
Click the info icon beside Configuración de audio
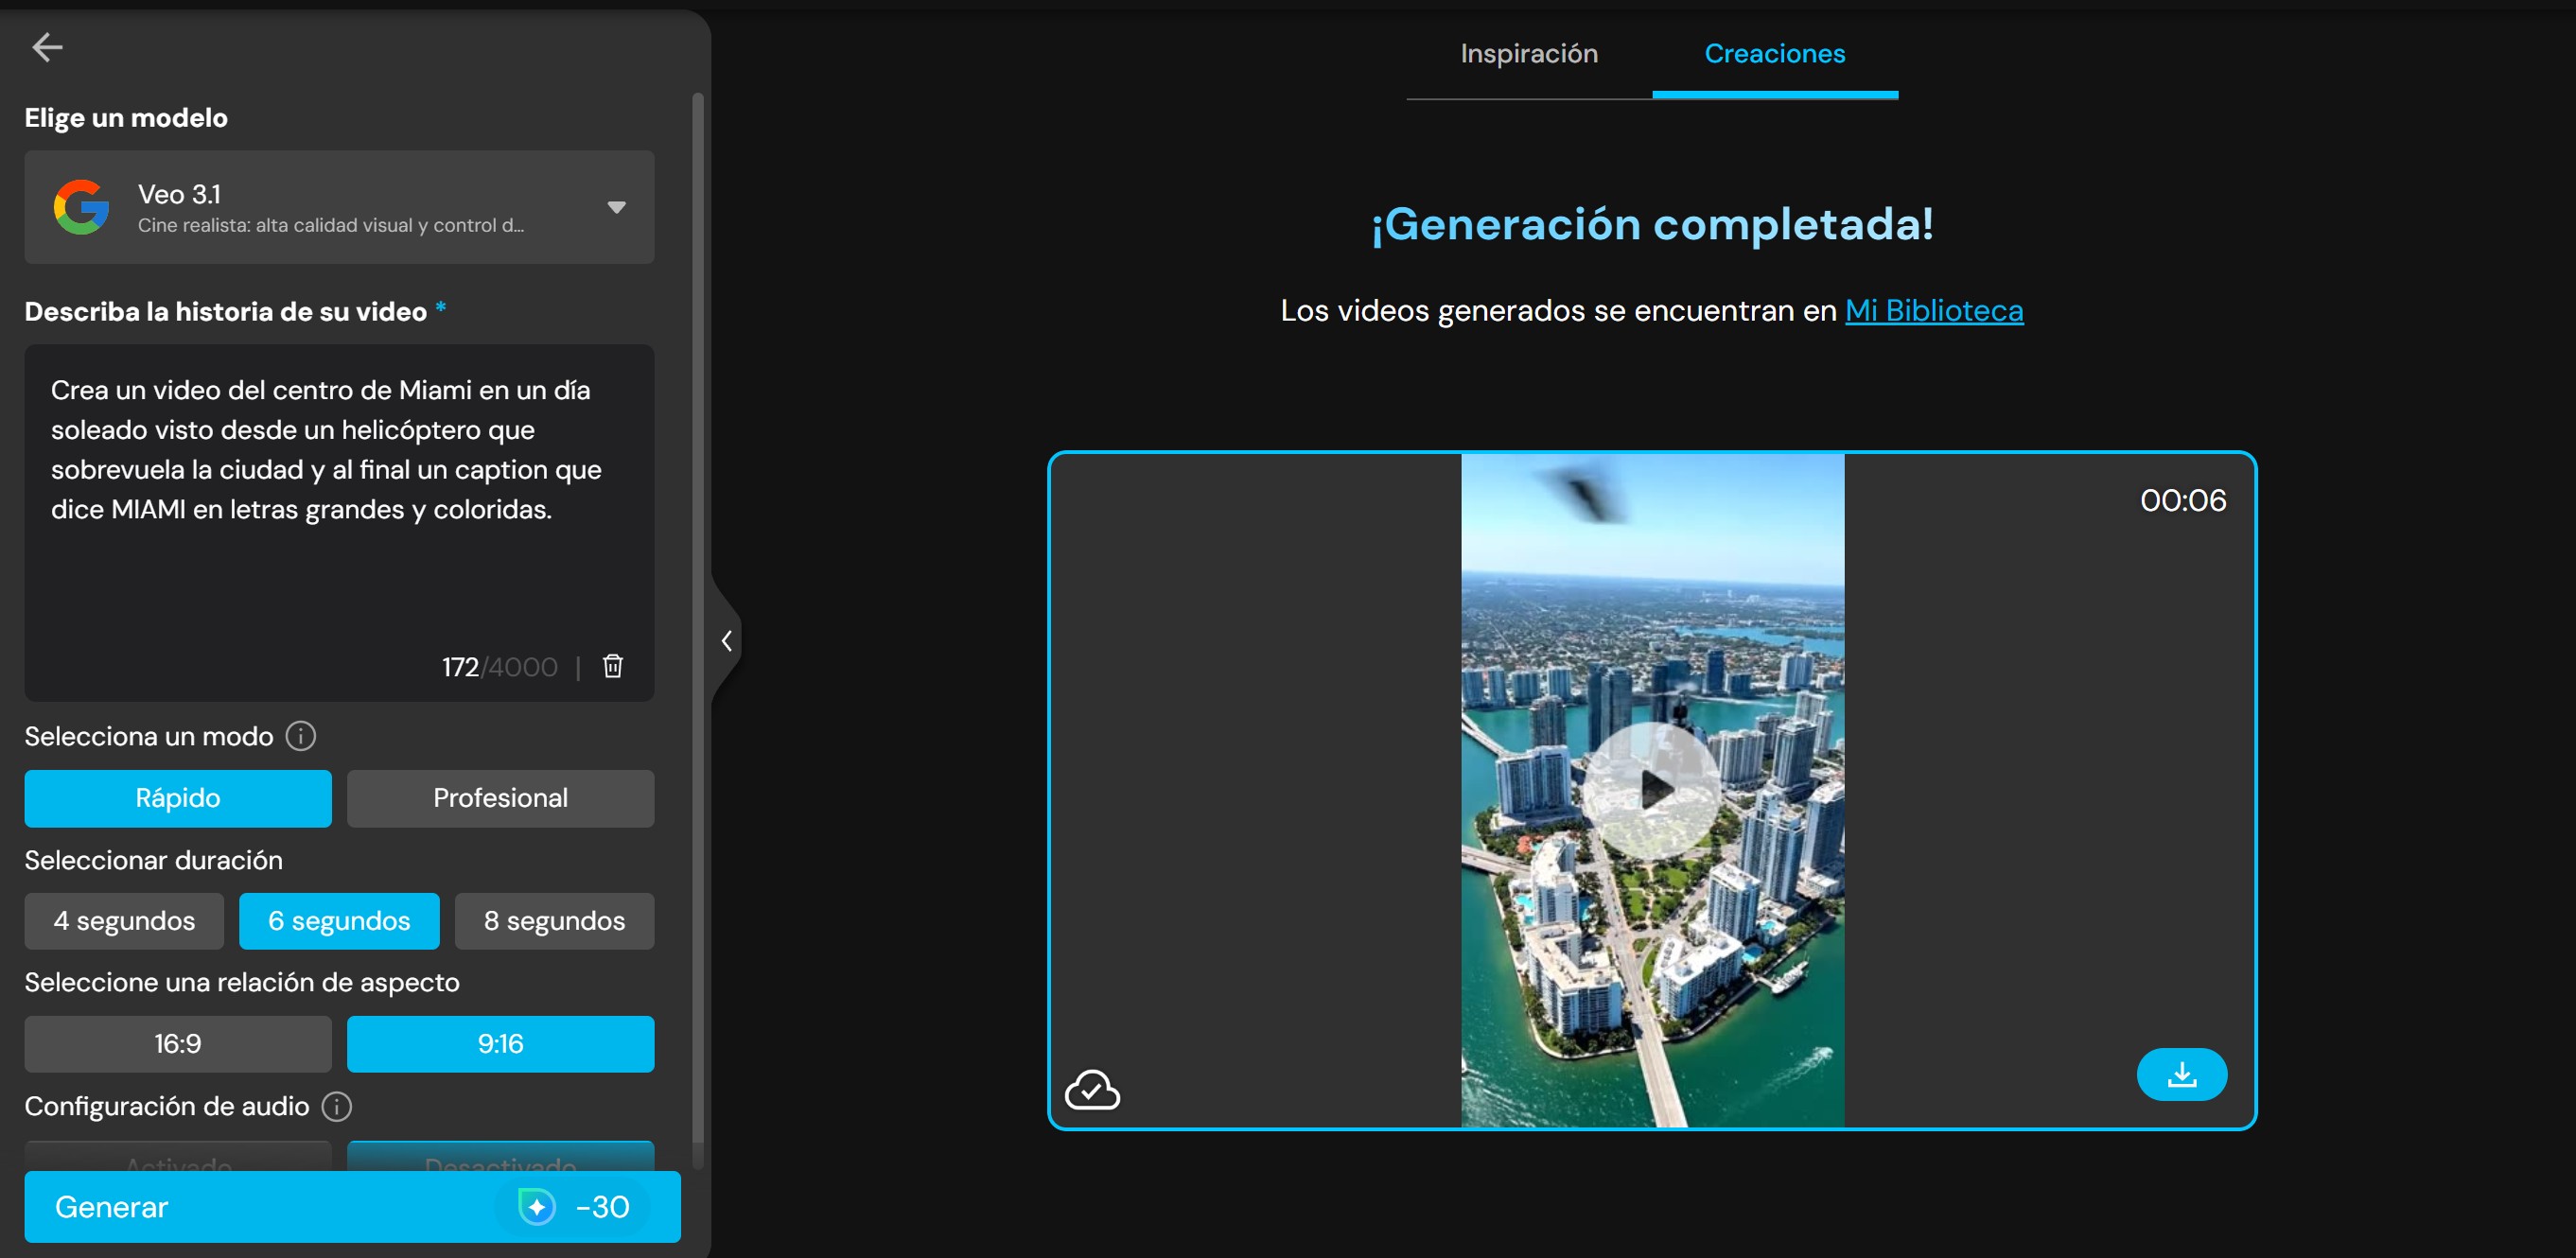tap(337, 1107)
